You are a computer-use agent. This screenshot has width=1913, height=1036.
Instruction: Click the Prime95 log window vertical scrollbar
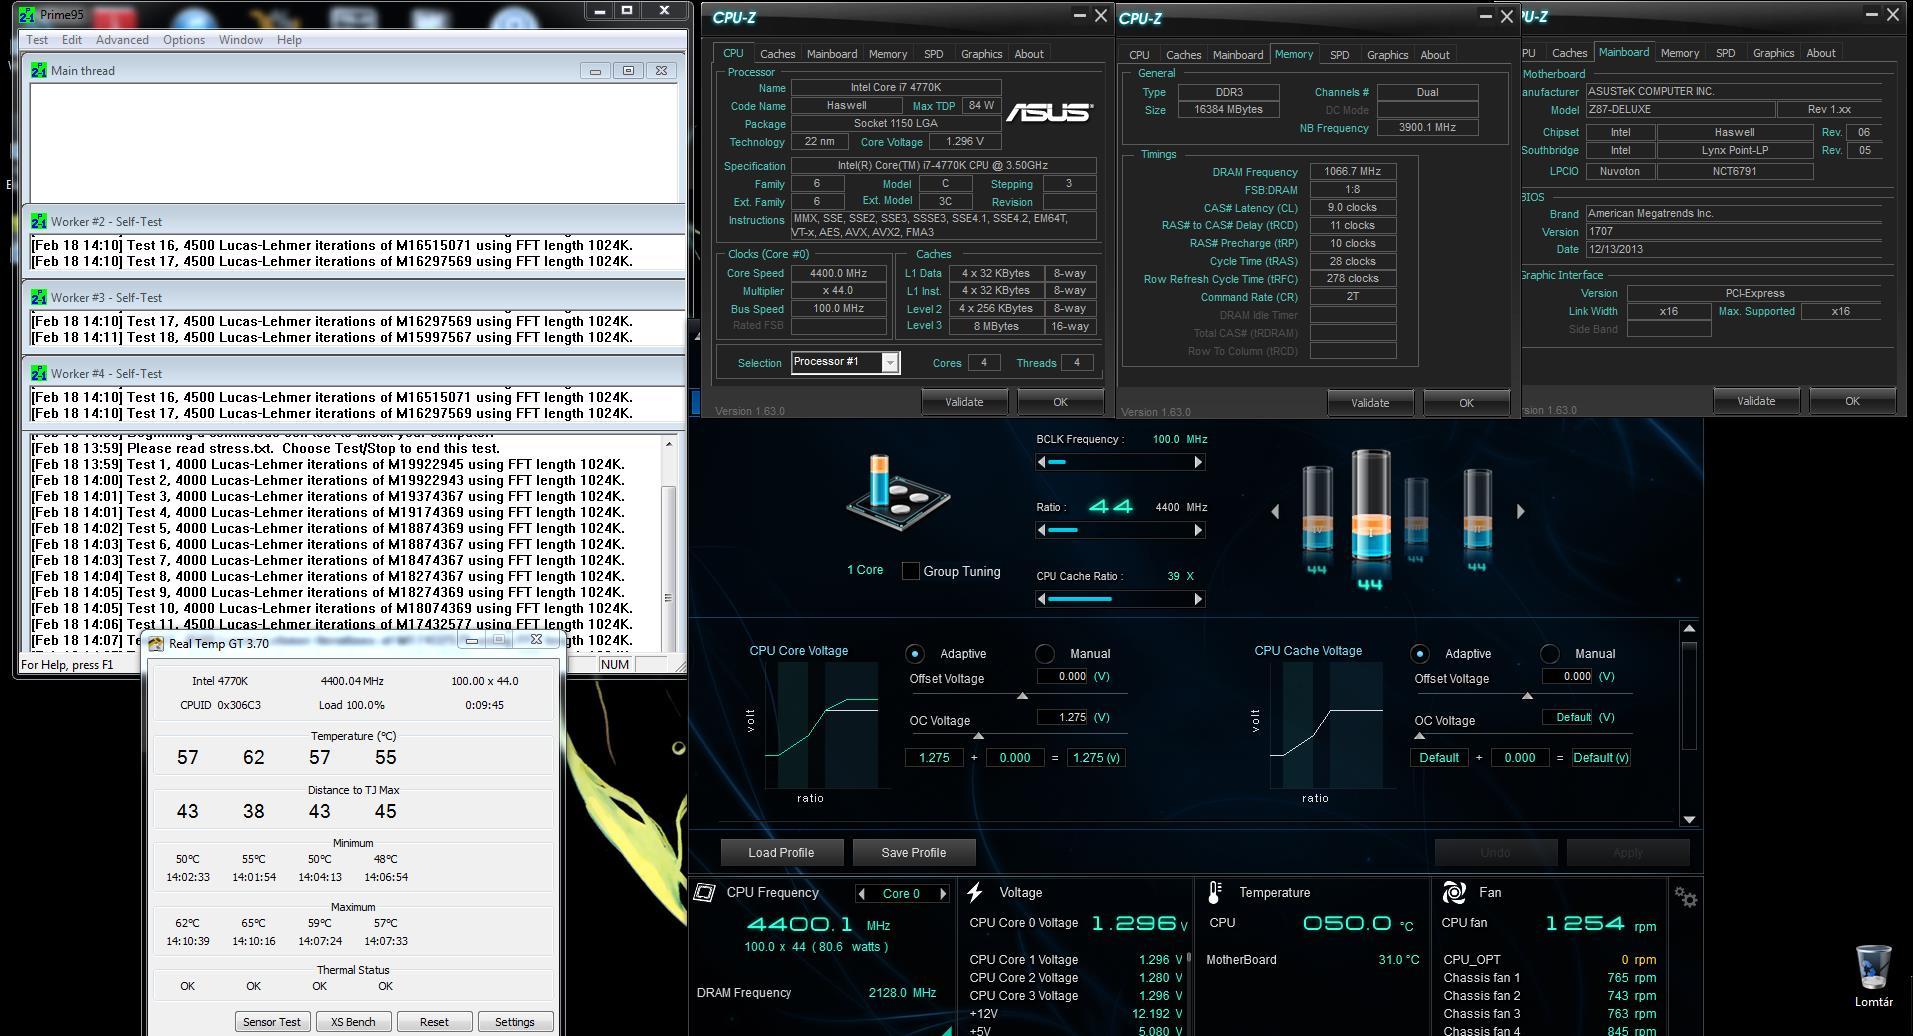pos(668,543)
